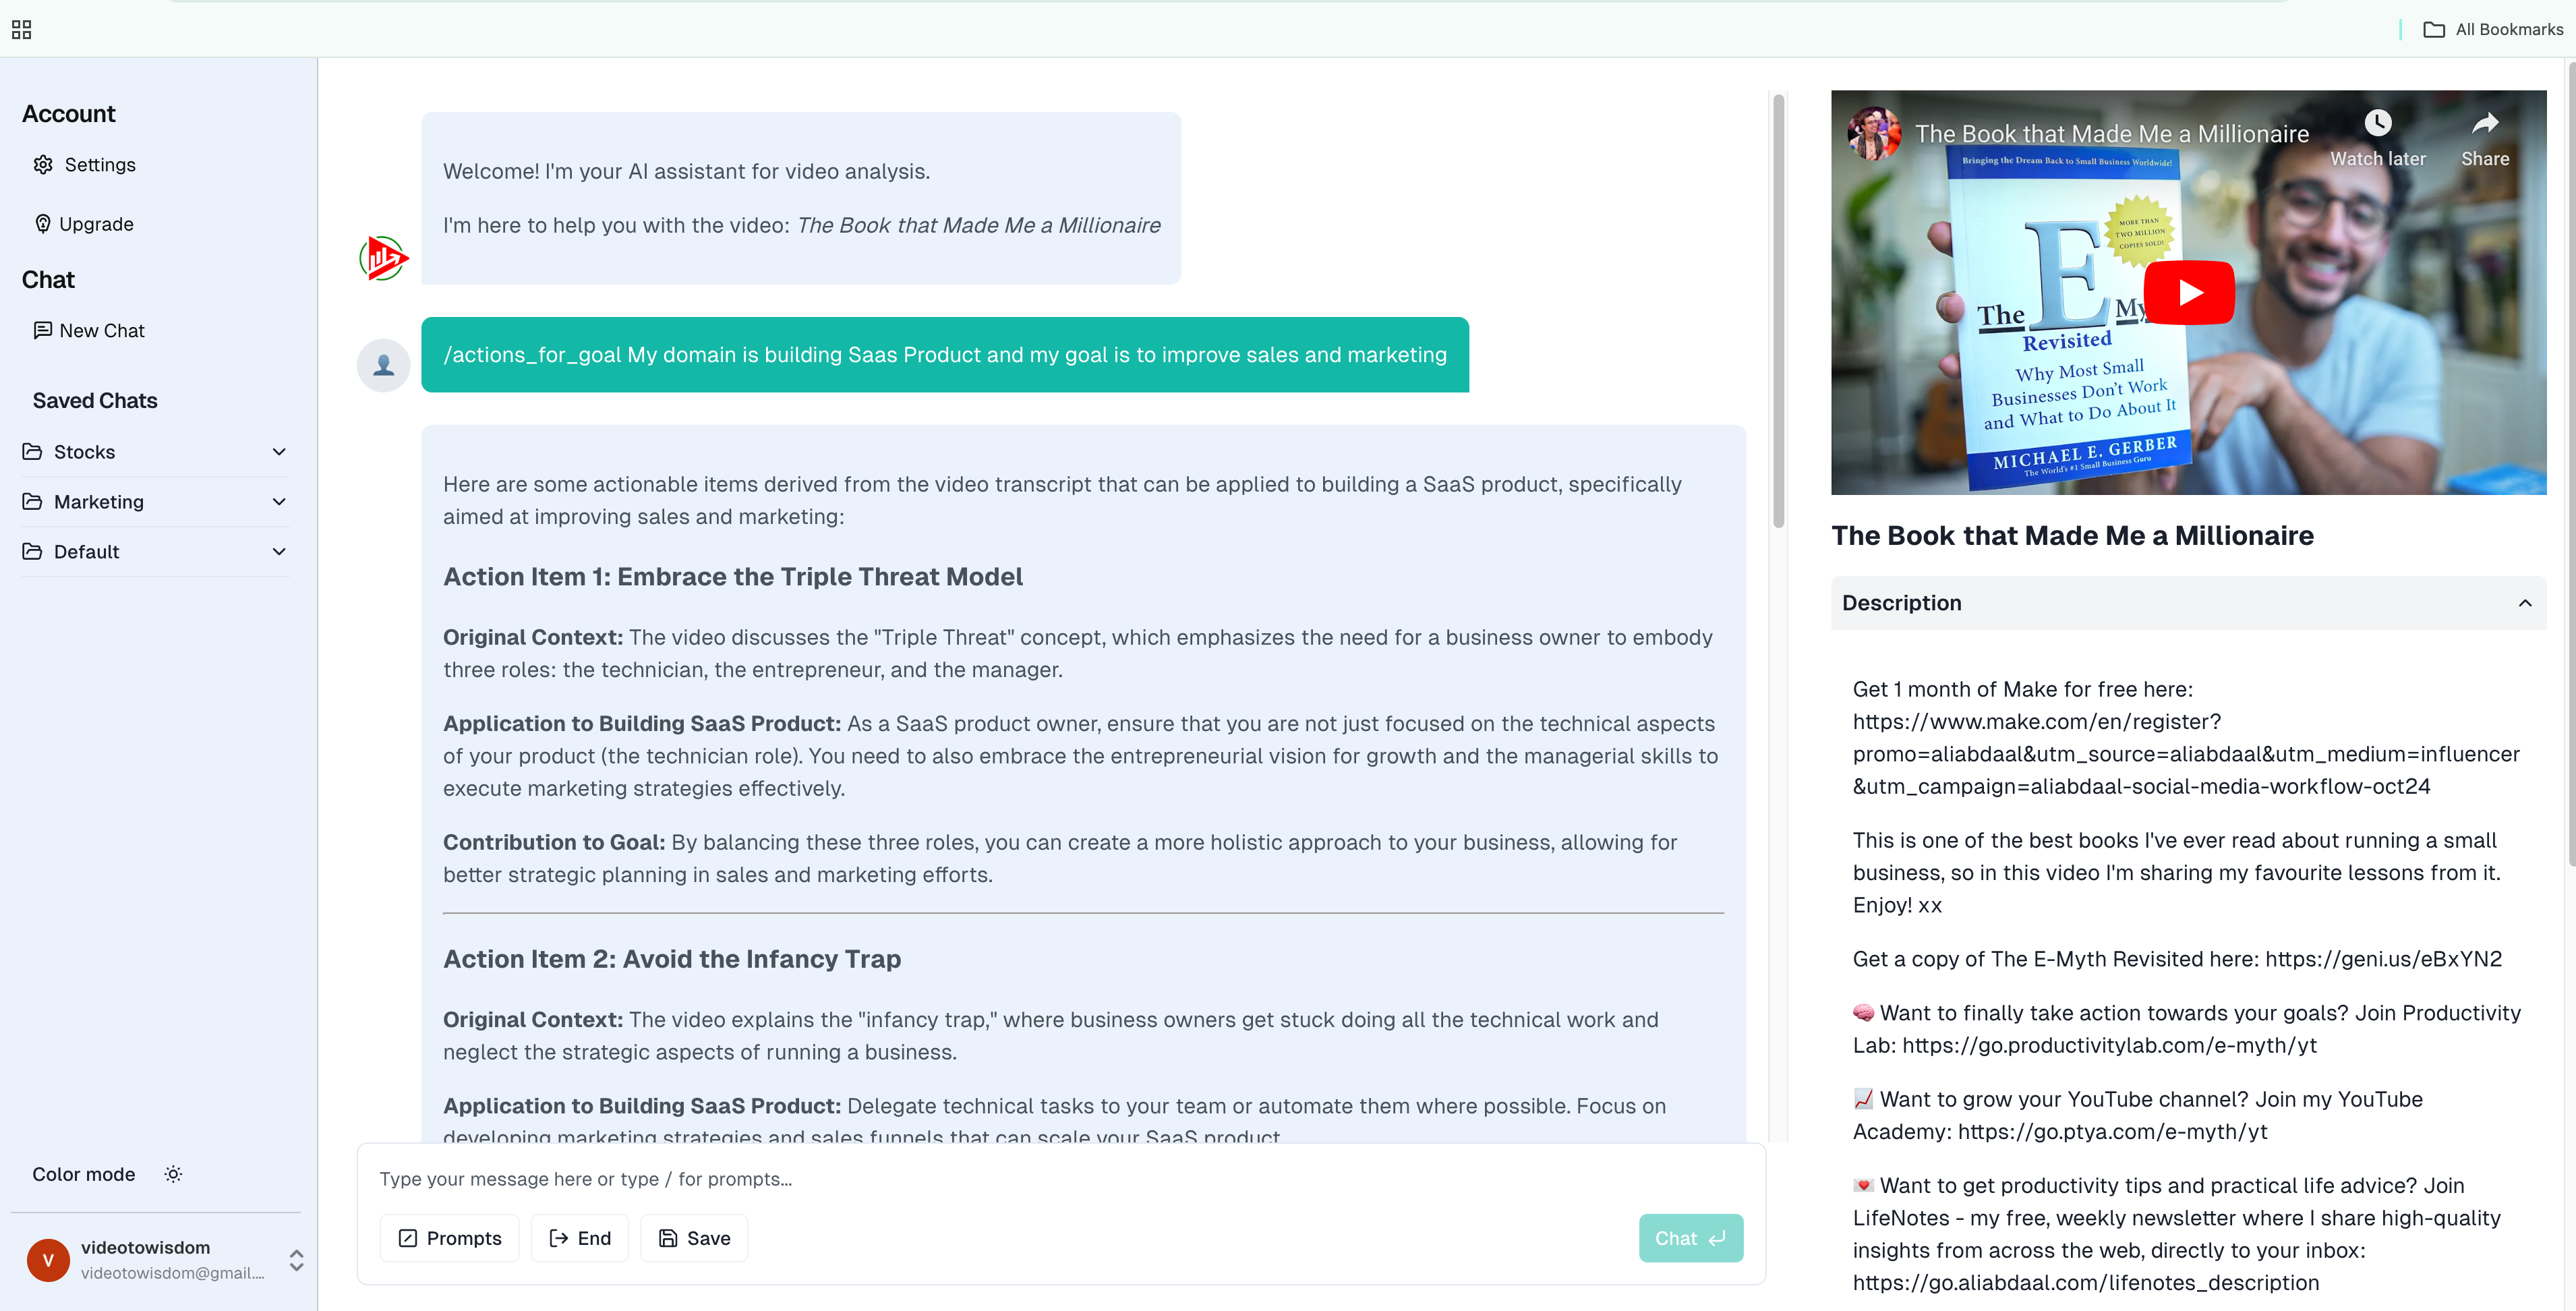2576x1311 pixels.
Task: Click the user profile avatar beside prompt
Action: point(383,365)
